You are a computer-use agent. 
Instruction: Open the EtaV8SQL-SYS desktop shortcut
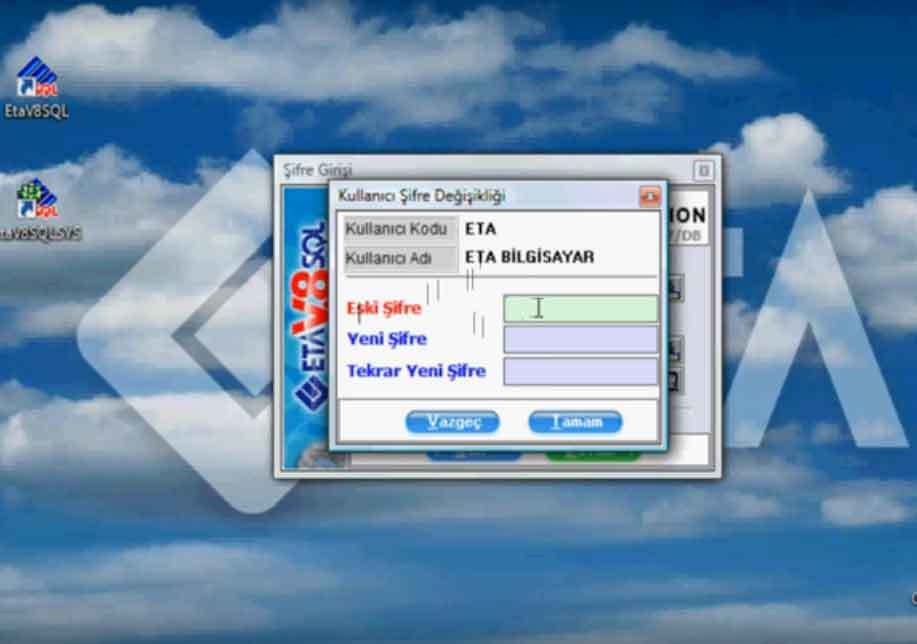[39, 211]
